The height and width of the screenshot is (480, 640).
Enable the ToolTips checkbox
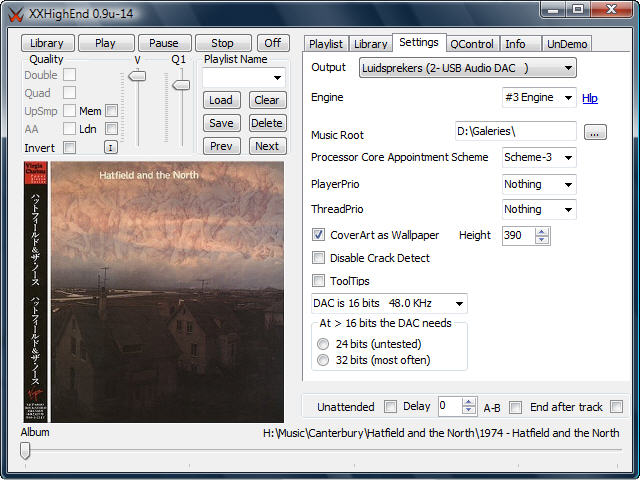point(318,280)
